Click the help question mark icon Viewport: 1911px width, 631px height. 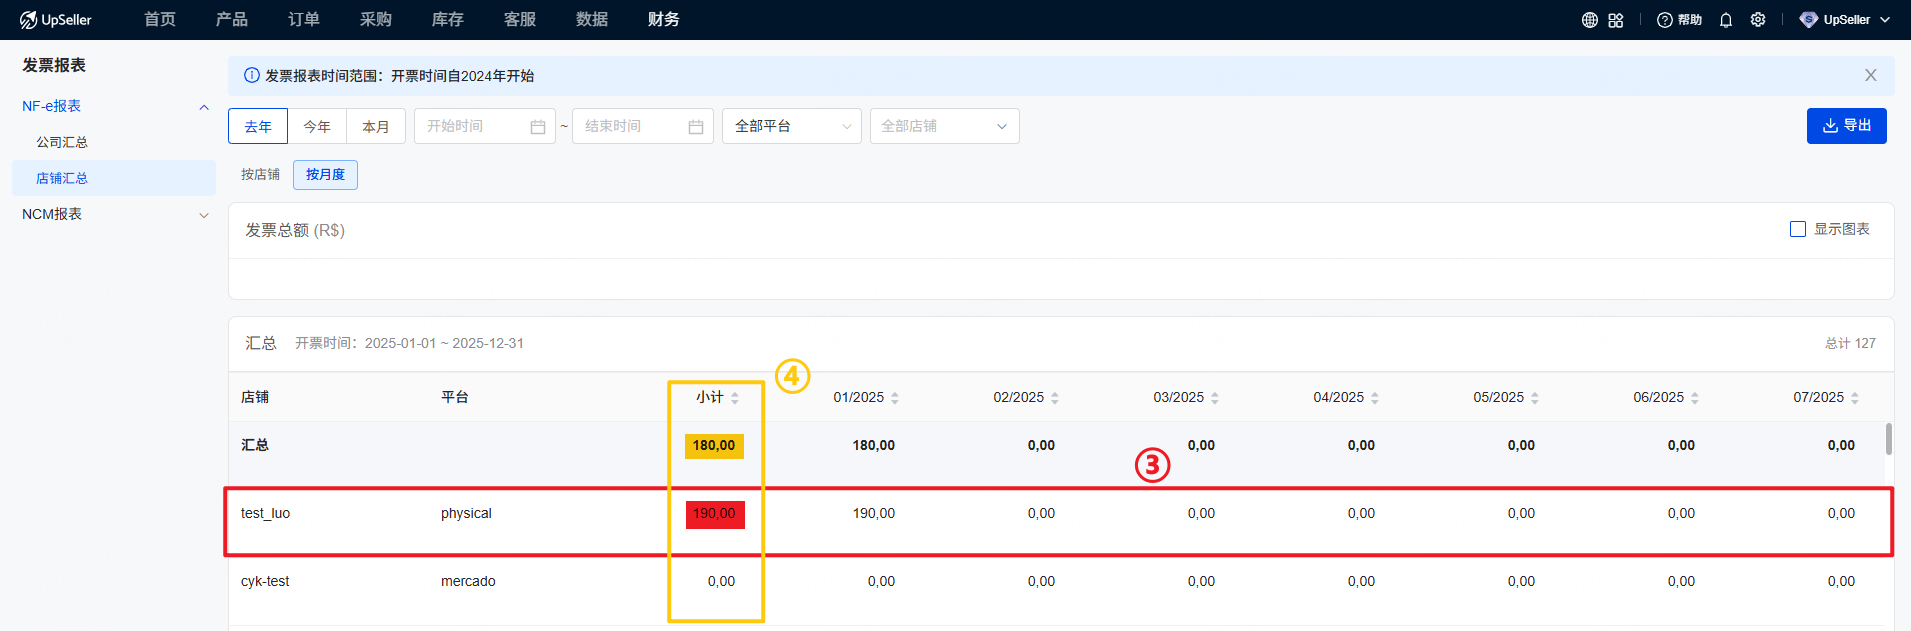pos(1664,20)
